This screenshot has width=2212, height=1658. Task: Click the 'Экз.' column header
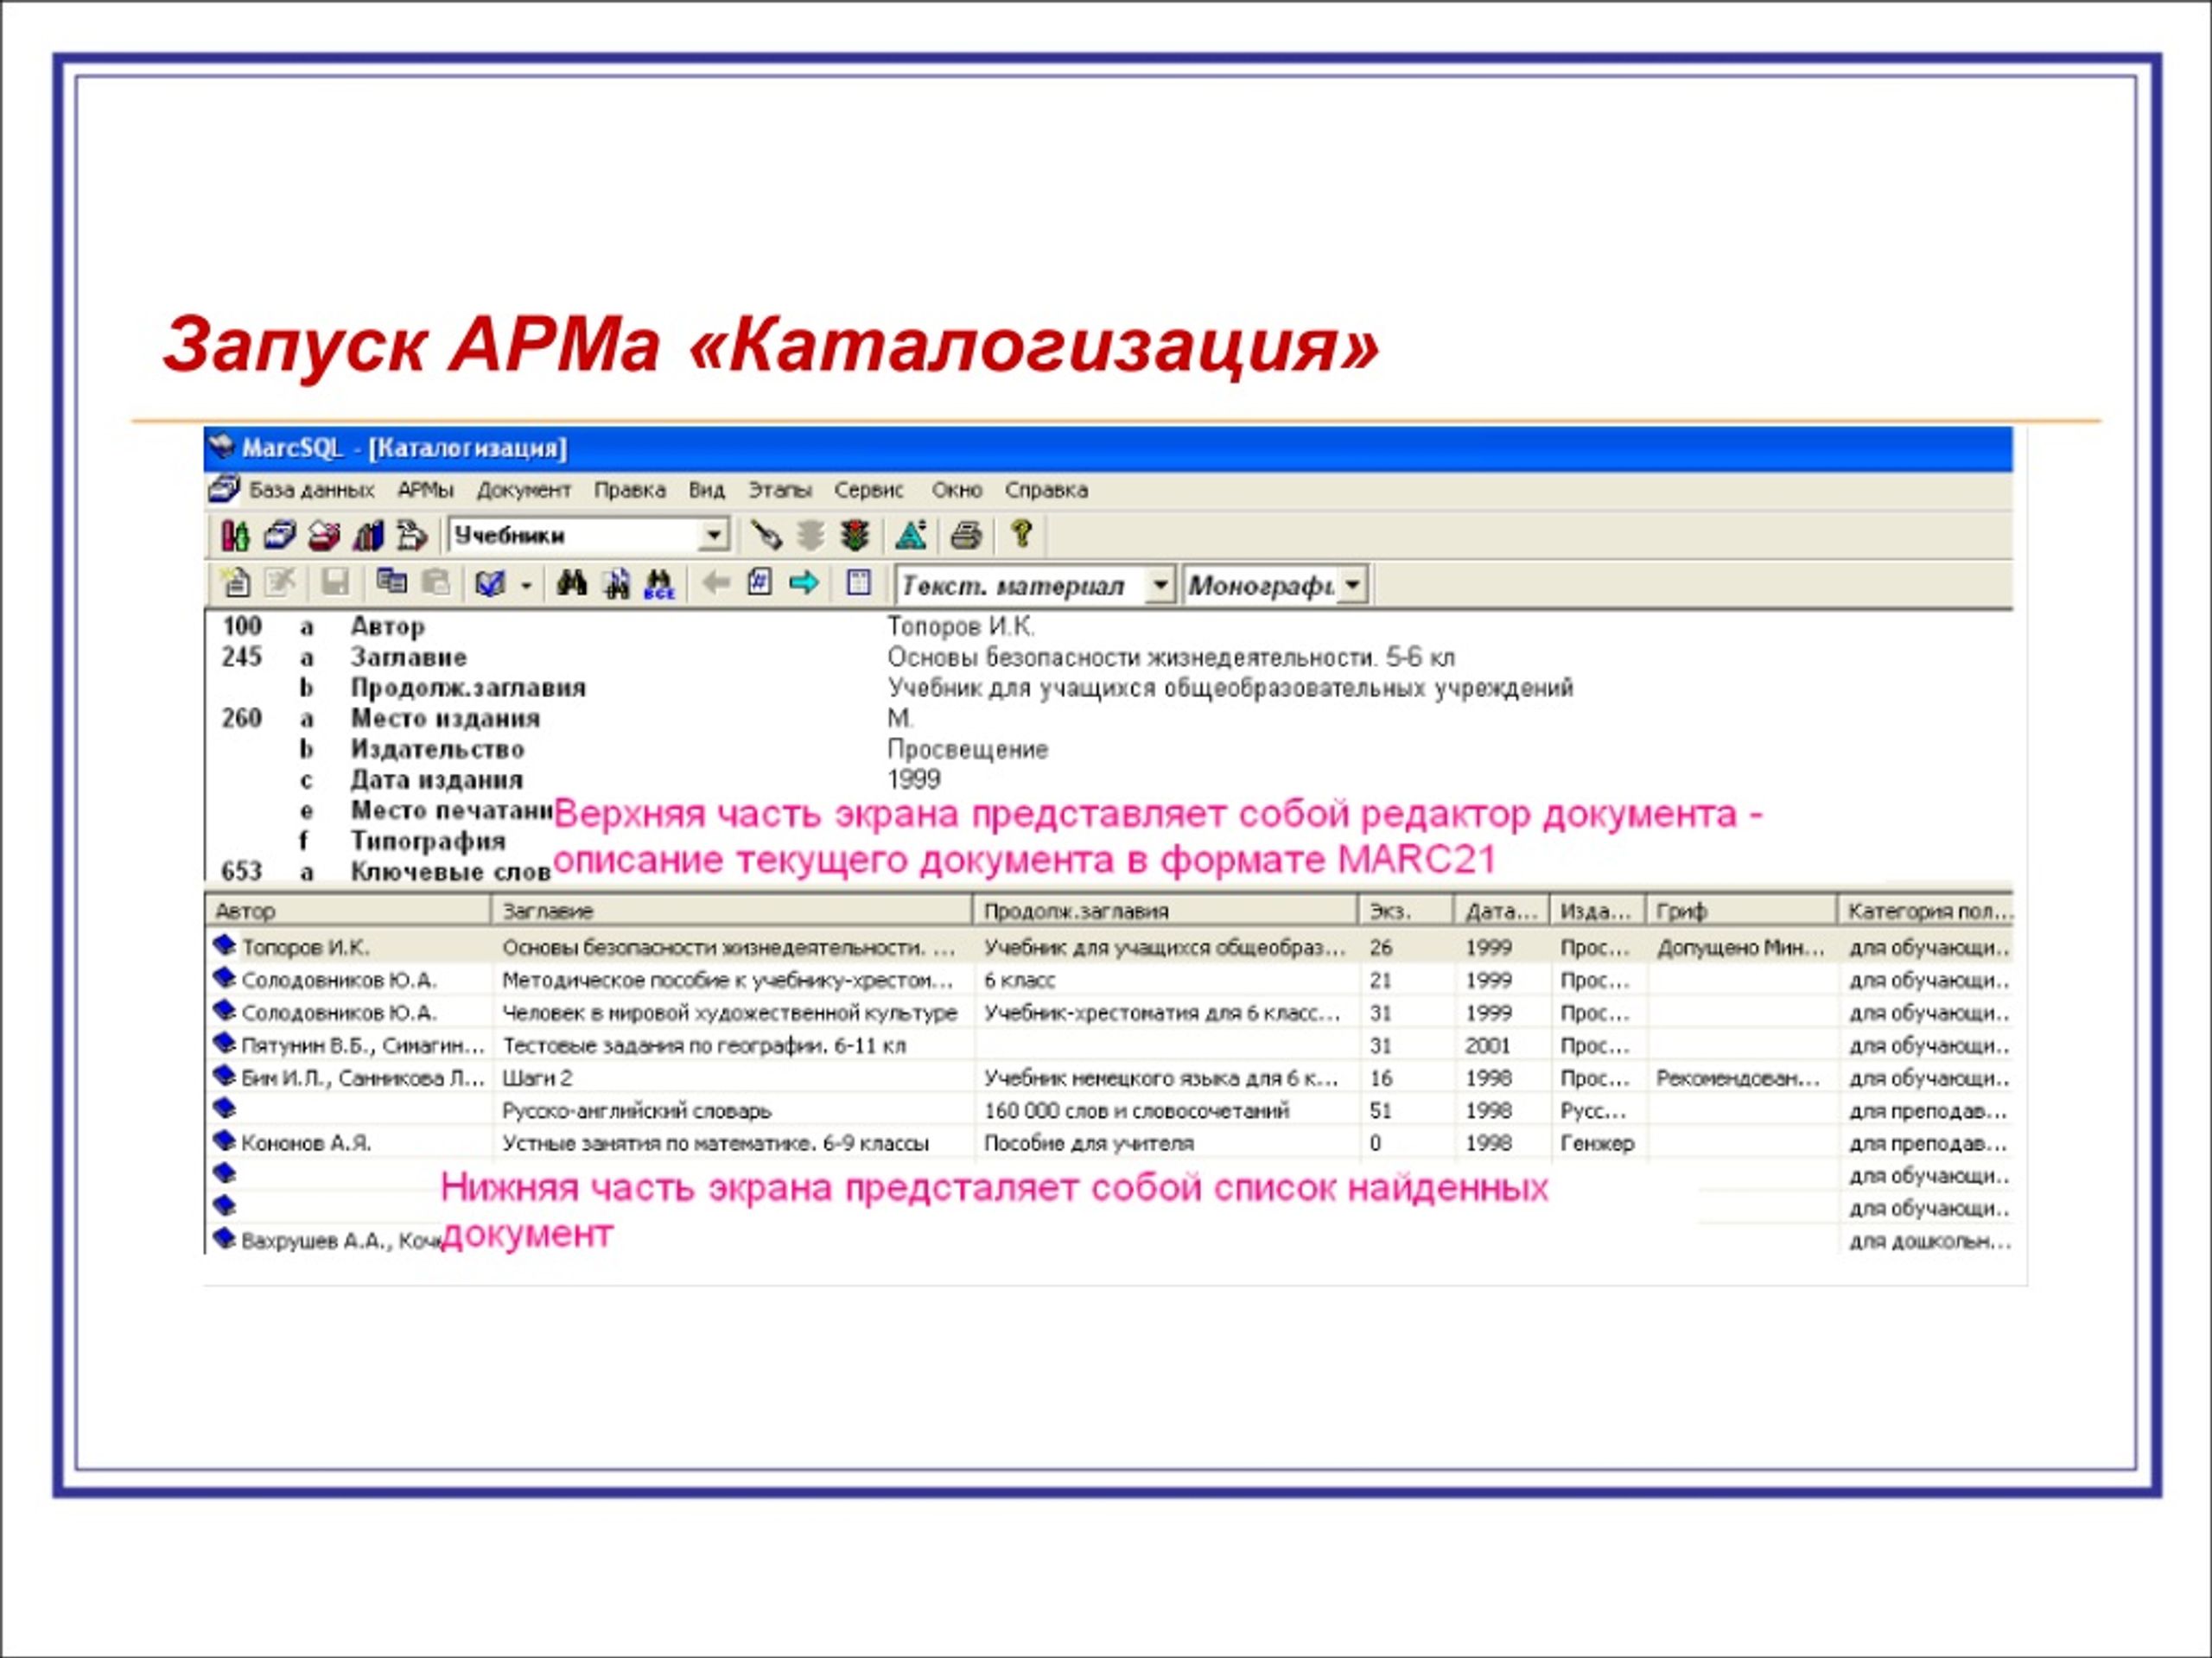point(1406,911)
